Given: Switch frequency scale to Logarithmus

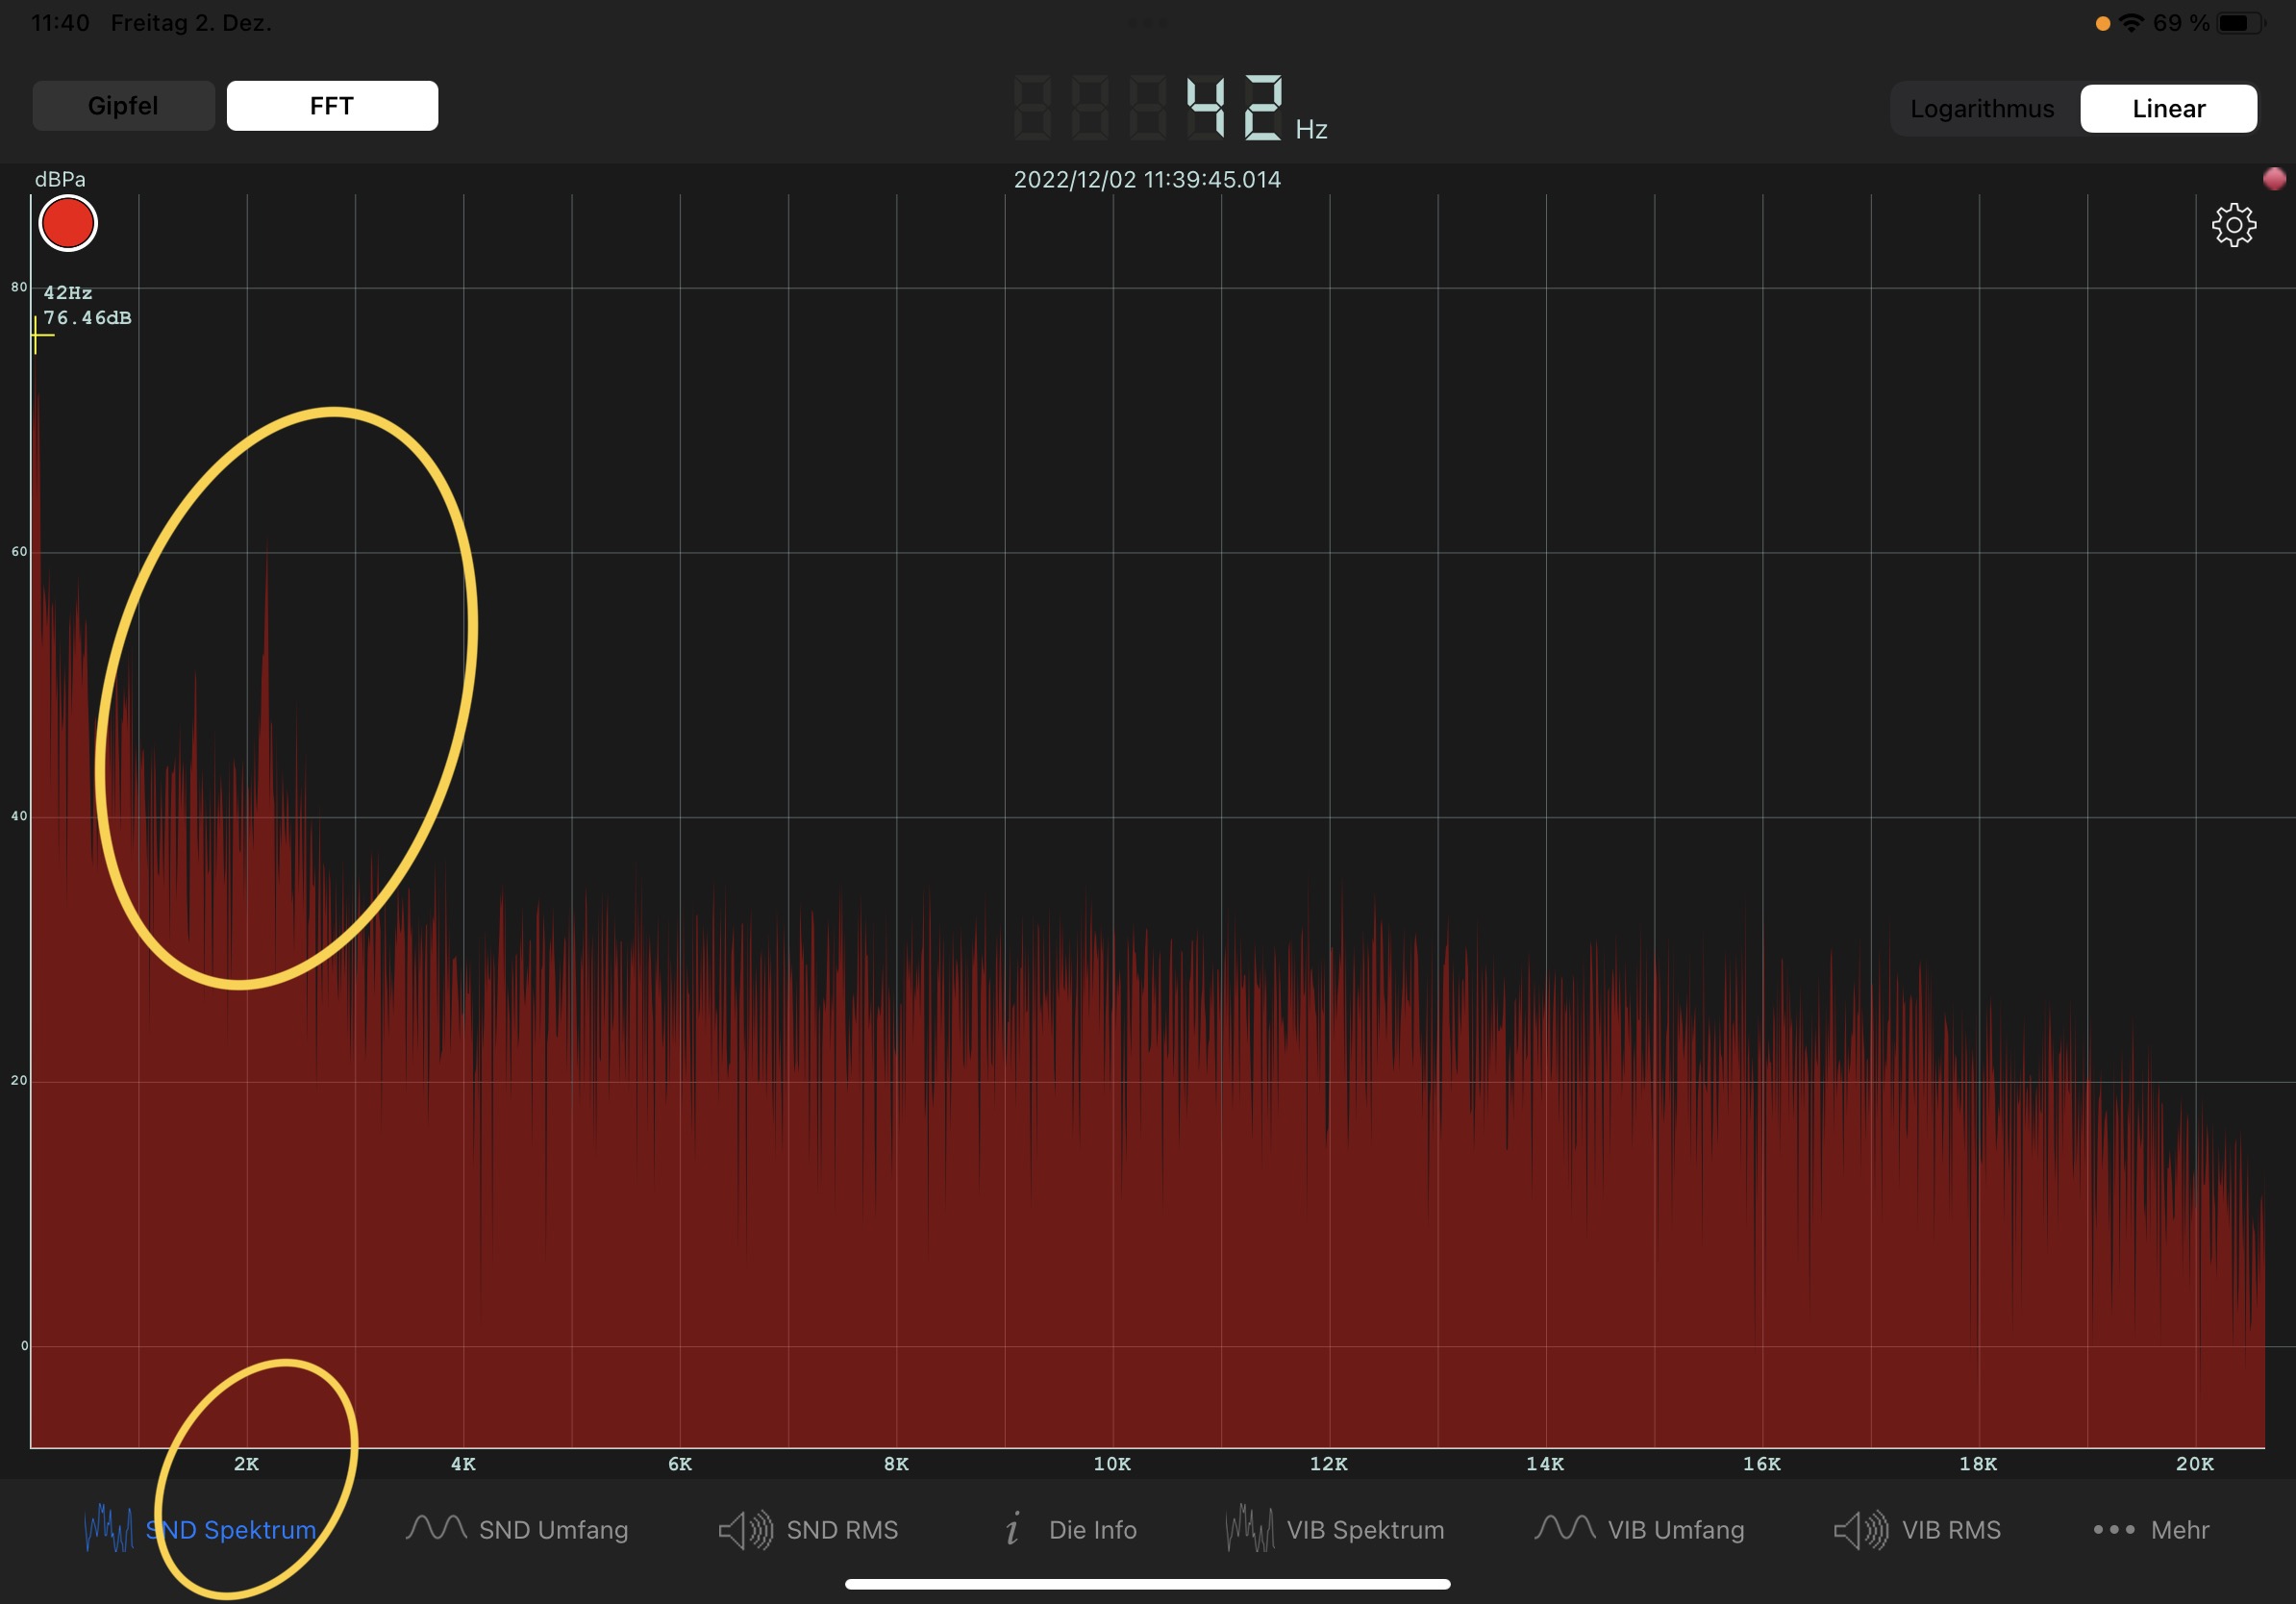Looking at the screenshot, I should point(1981,108).
